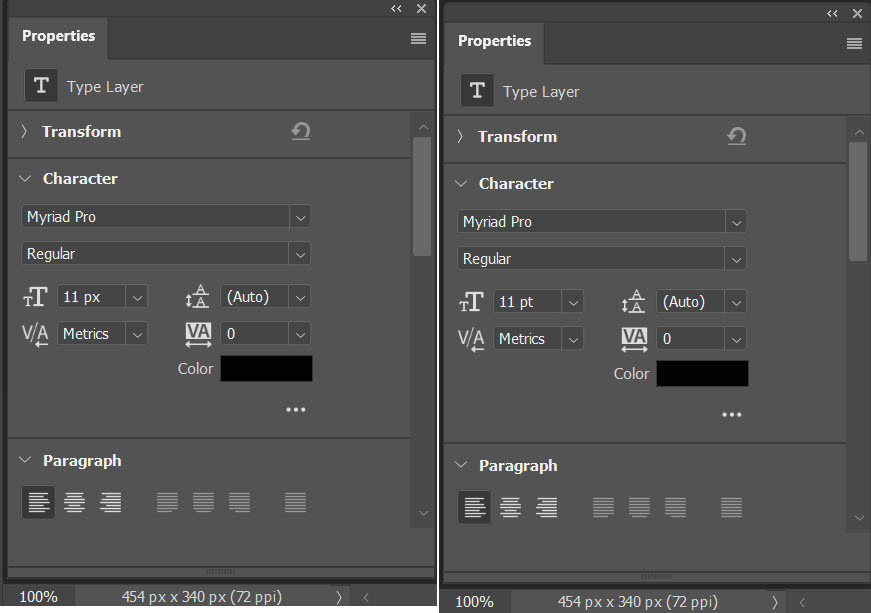Select the right align text icon
Image resolution: width=871 pixels, height=613 pixels.
pos(110,502)
